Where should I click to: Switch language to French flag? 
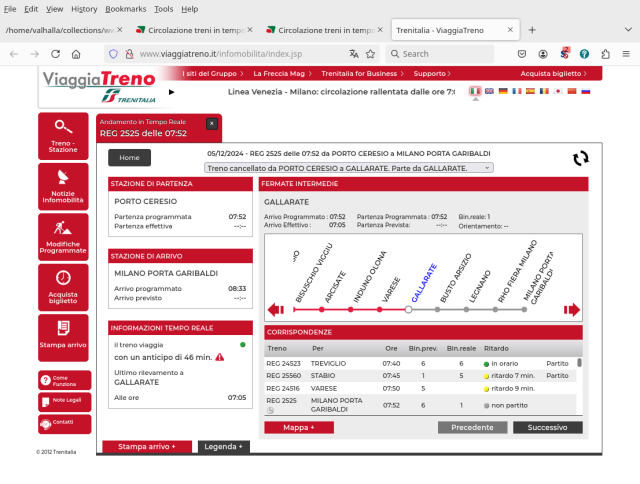pyautogui.click(x=517, y=91)
